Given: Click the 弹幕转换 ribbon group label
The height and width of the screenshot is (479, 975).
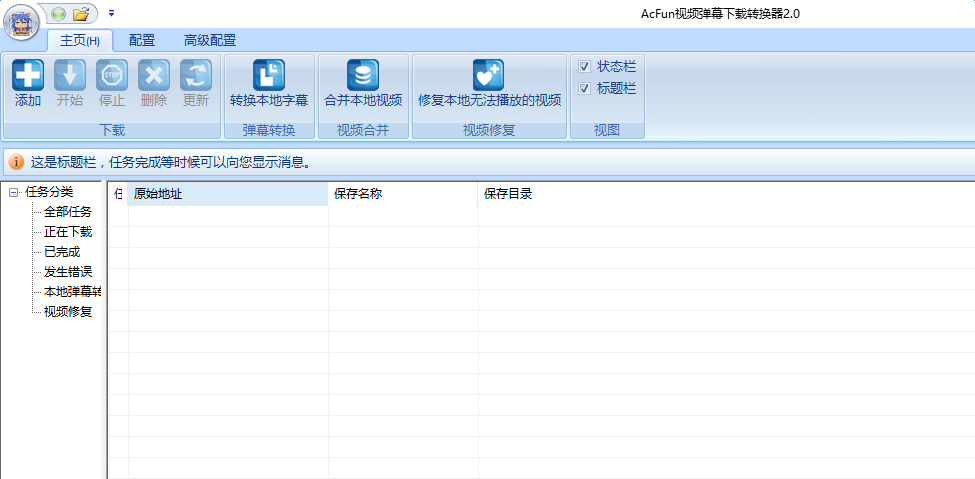Looking at the screenshot, I should tap(269, 130).
